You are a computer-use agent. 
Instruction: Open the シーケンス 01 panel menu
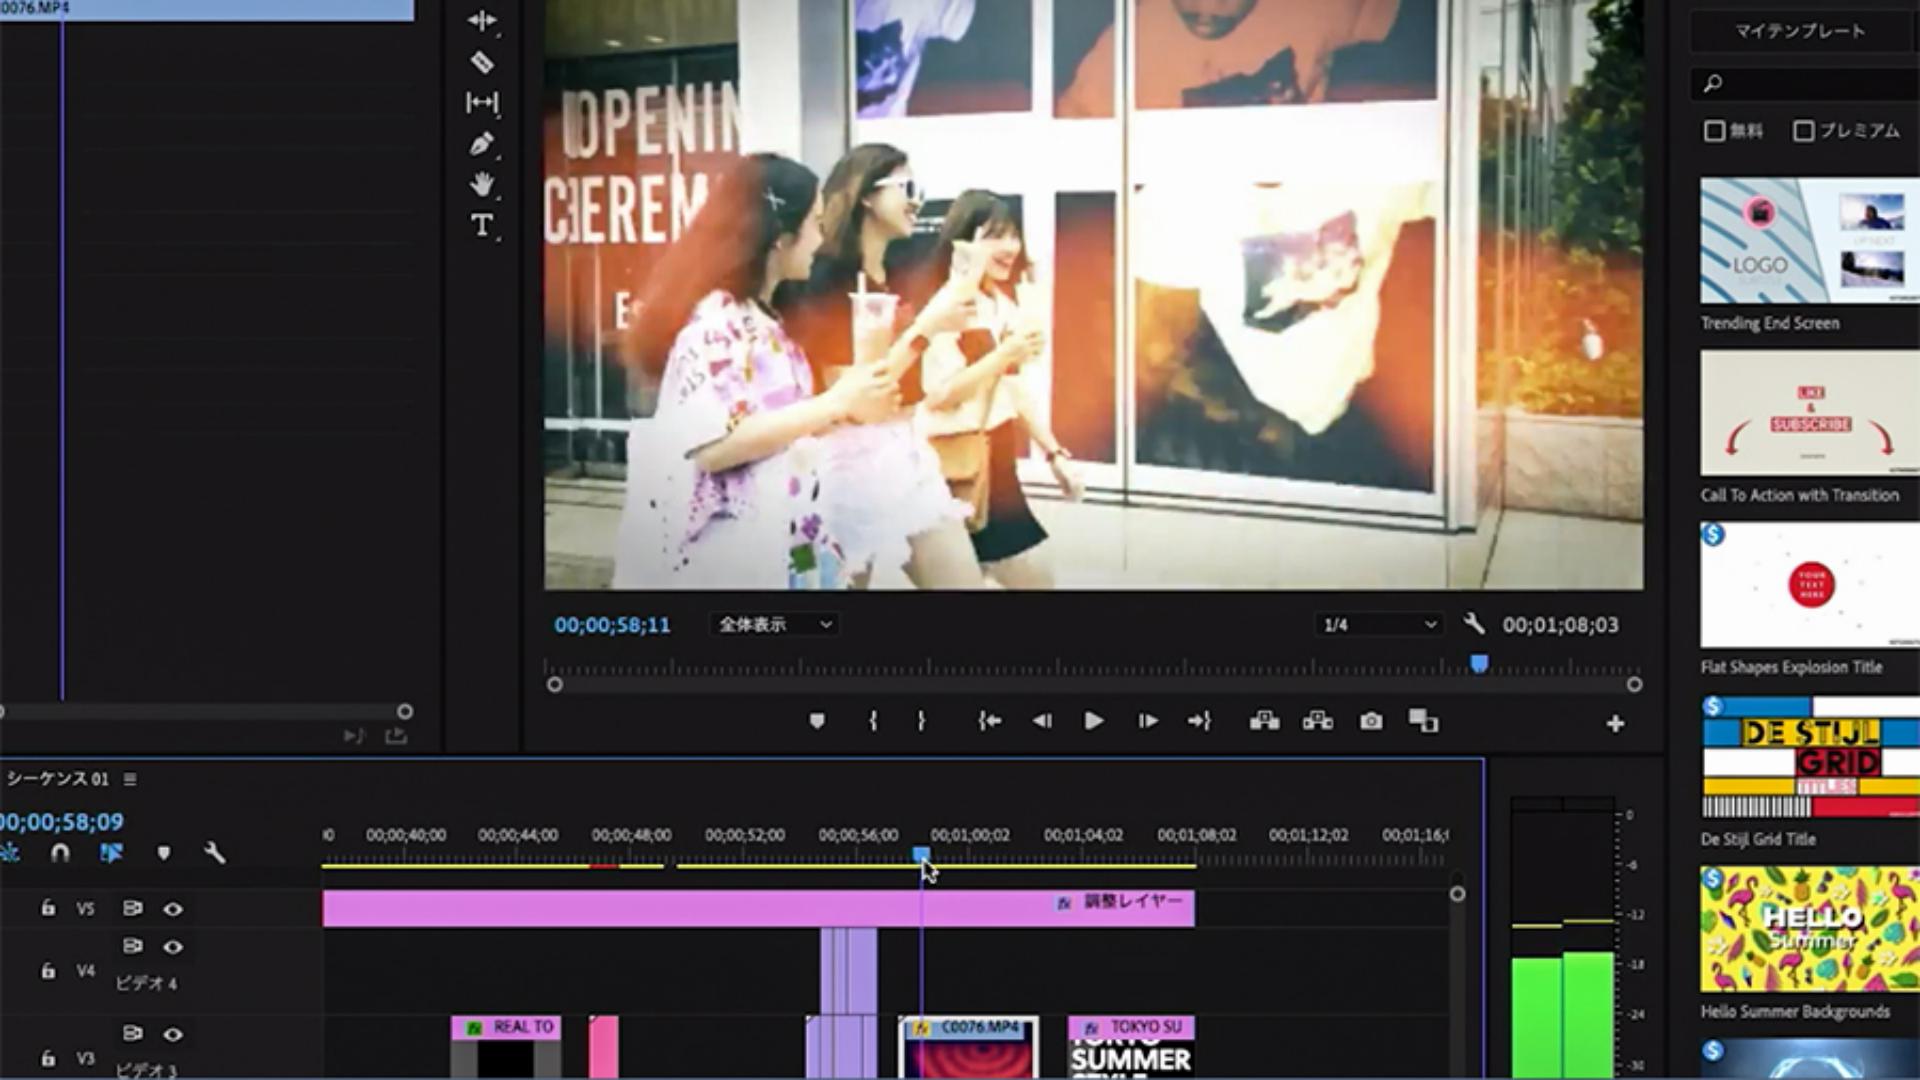[x=130, y=779]
